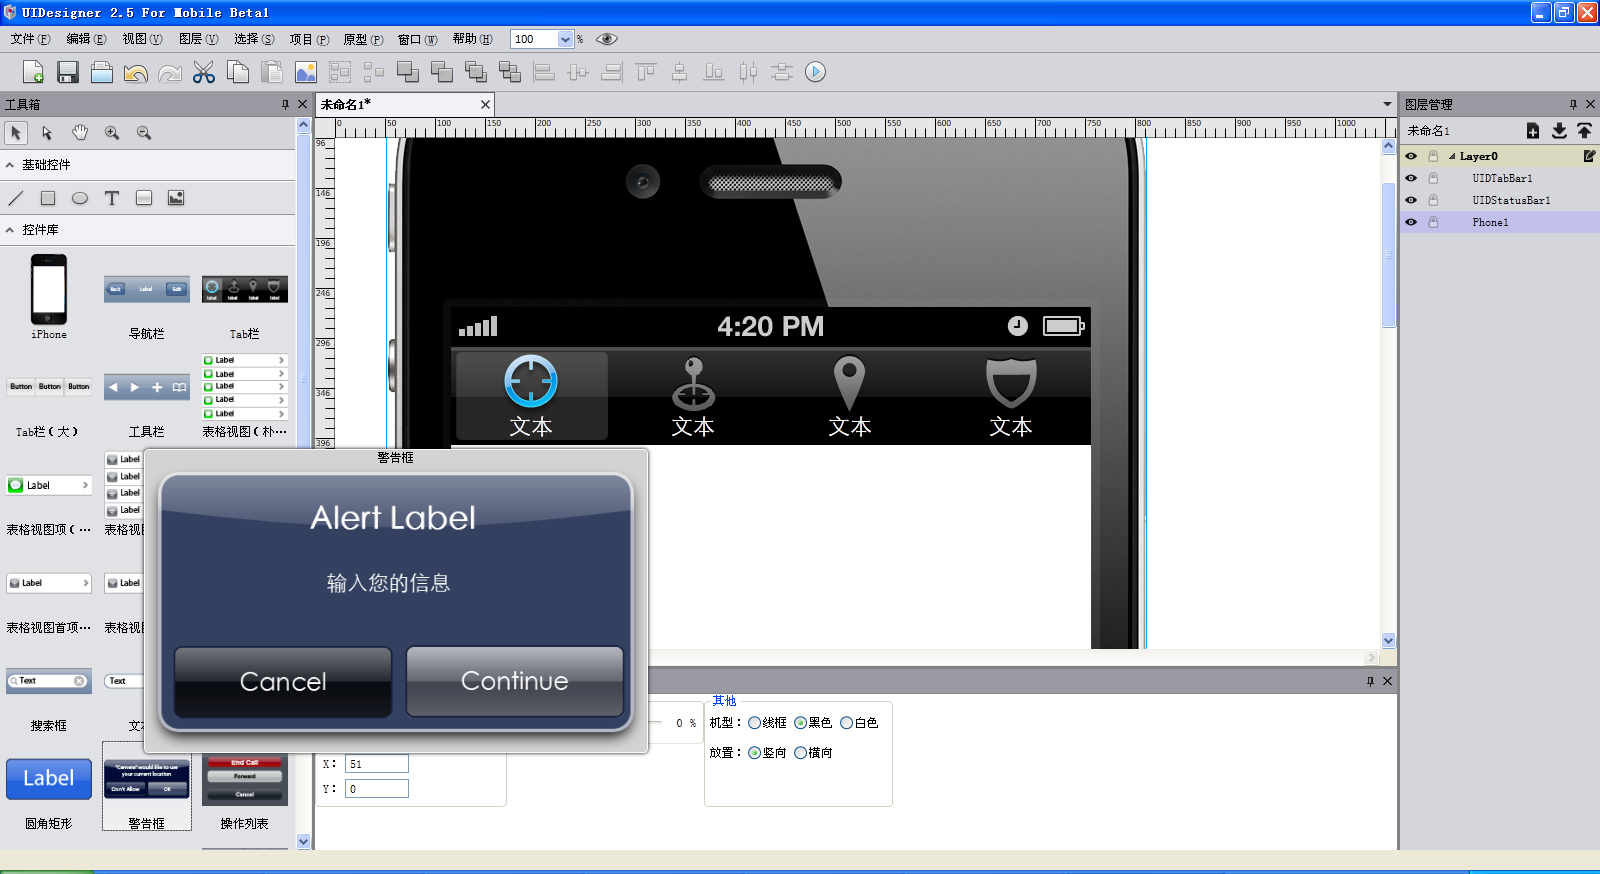Select the white arrow direct-select tool
The image size is (1600, 874).
tap(47, 133)
